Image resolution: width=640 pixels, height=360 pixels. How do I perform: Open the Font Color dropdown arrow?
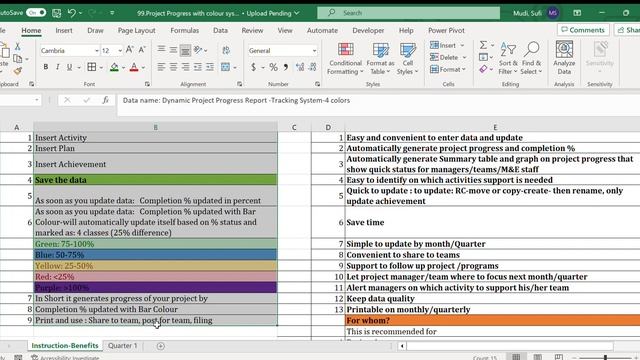pyautogui.click(x=143, y=68)
